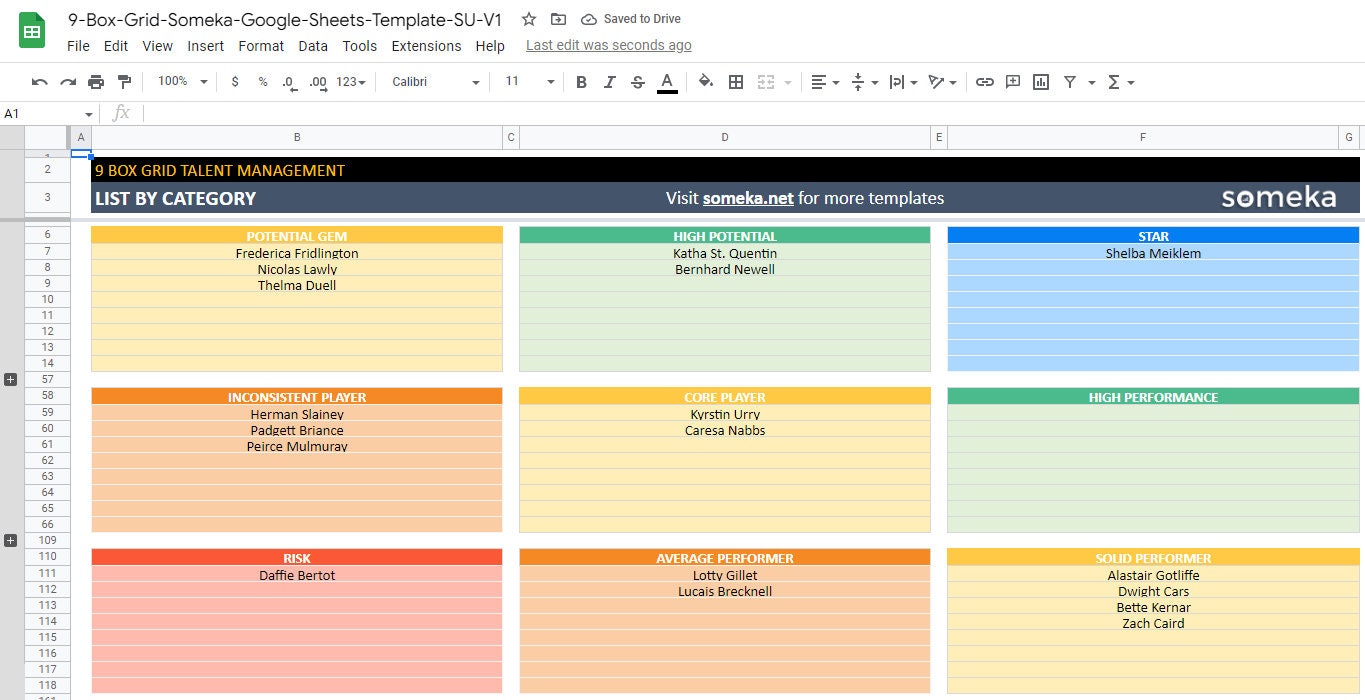Image resolution: width=1365 pixels, height=700 pixels.
Task: Open the text color picker
Action: (x=667, y=81)
